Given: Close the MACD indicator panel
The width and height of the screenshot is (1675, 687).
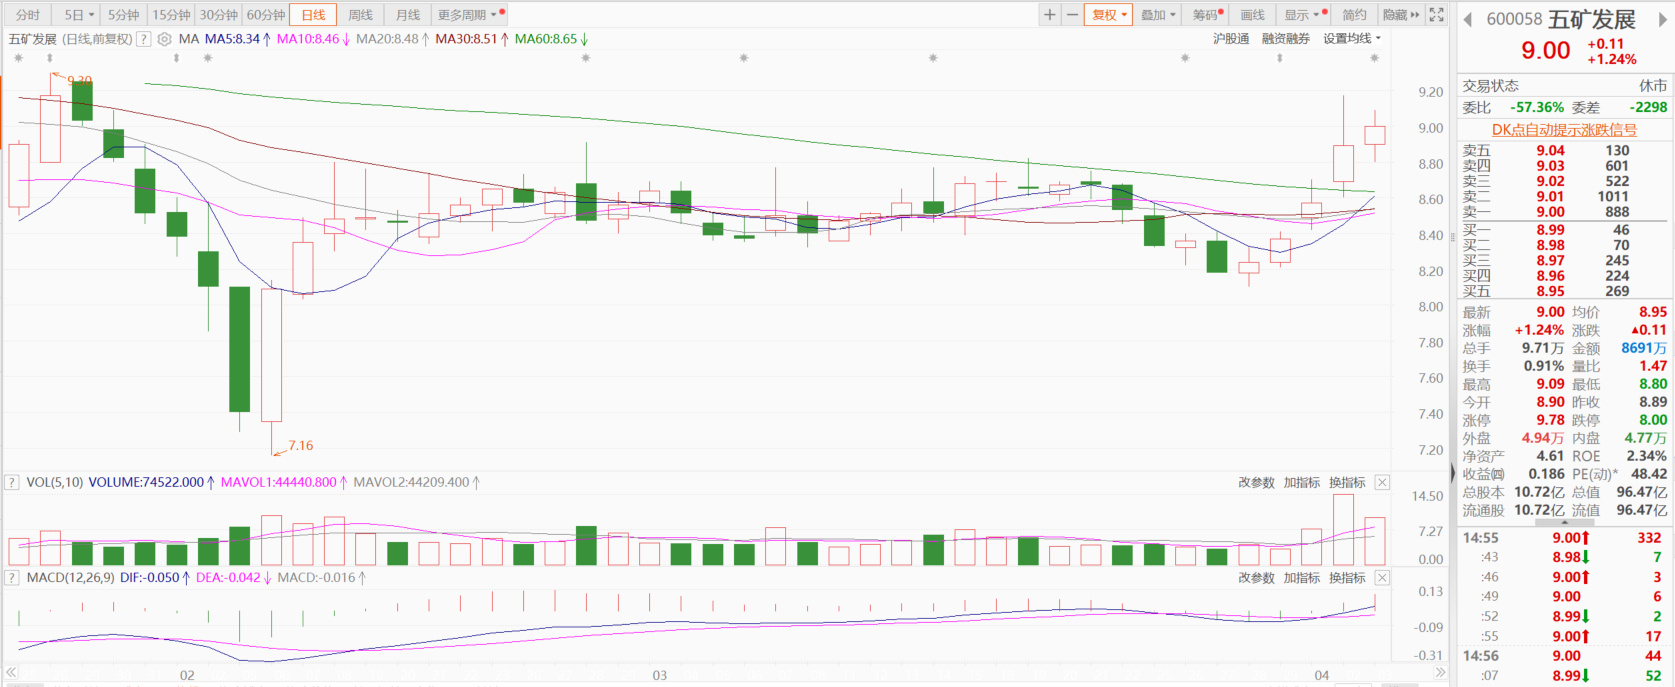Looking at the screenshot, I should pos(1382,578).
